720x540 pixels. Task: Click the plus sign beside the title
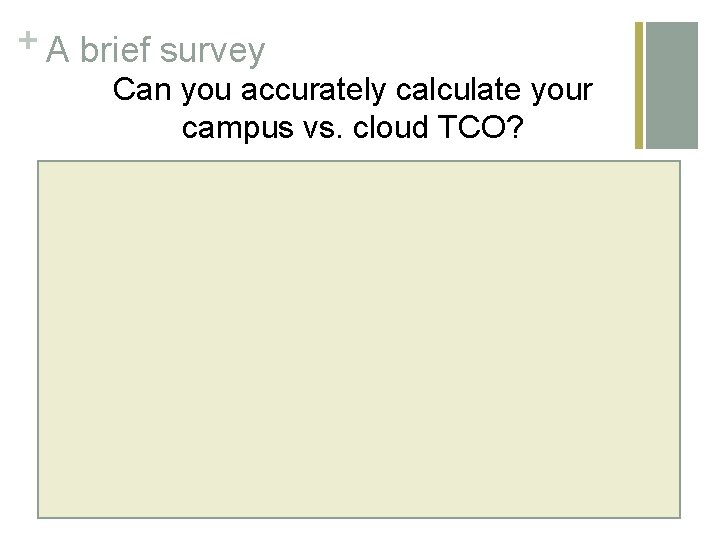(x=28, y=40)
